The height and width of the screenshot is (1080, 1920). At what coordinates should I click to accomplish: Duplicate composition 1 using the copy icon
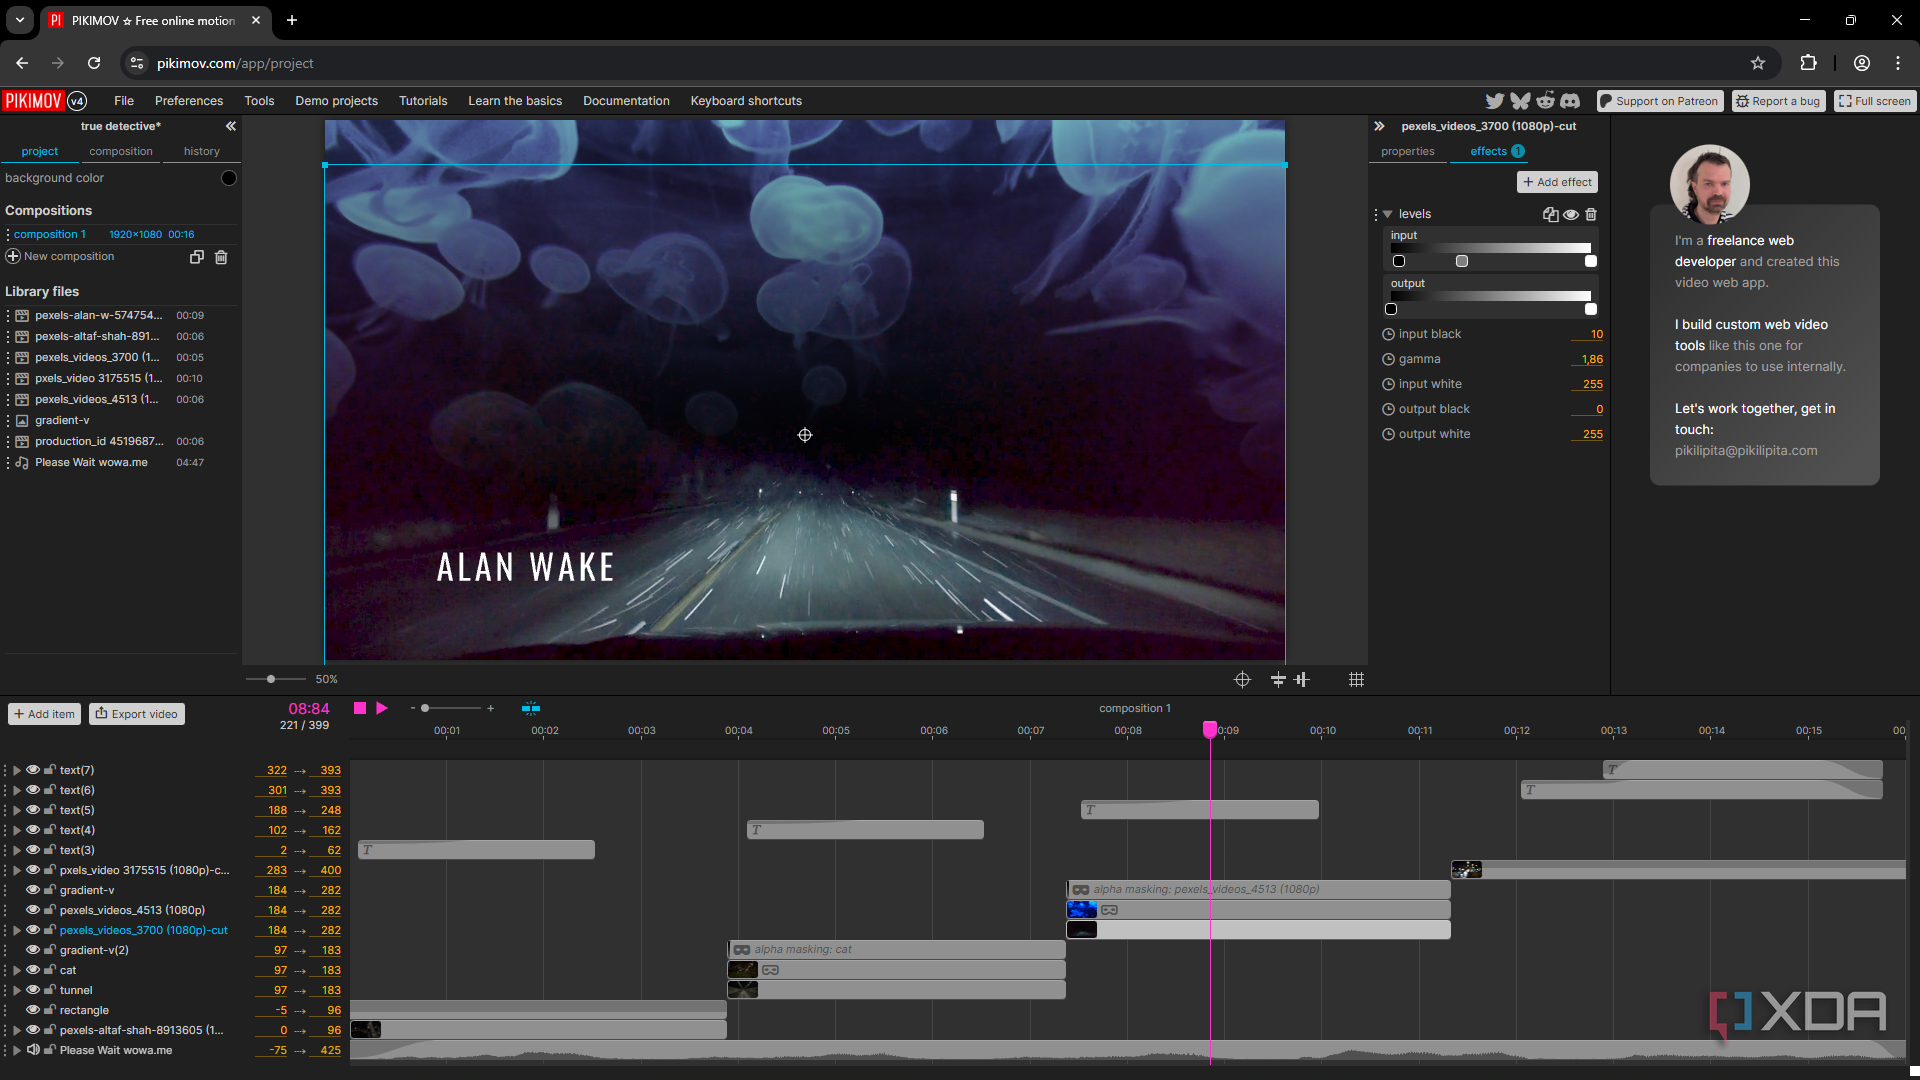[x=197, y=257]
